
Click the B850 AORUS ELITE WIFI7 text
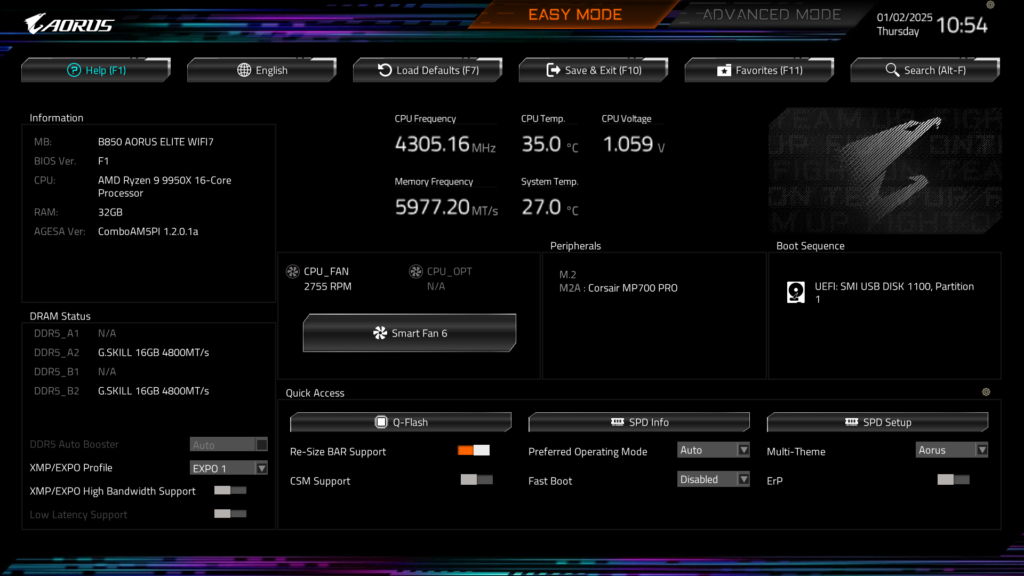(x=155, y=142)
